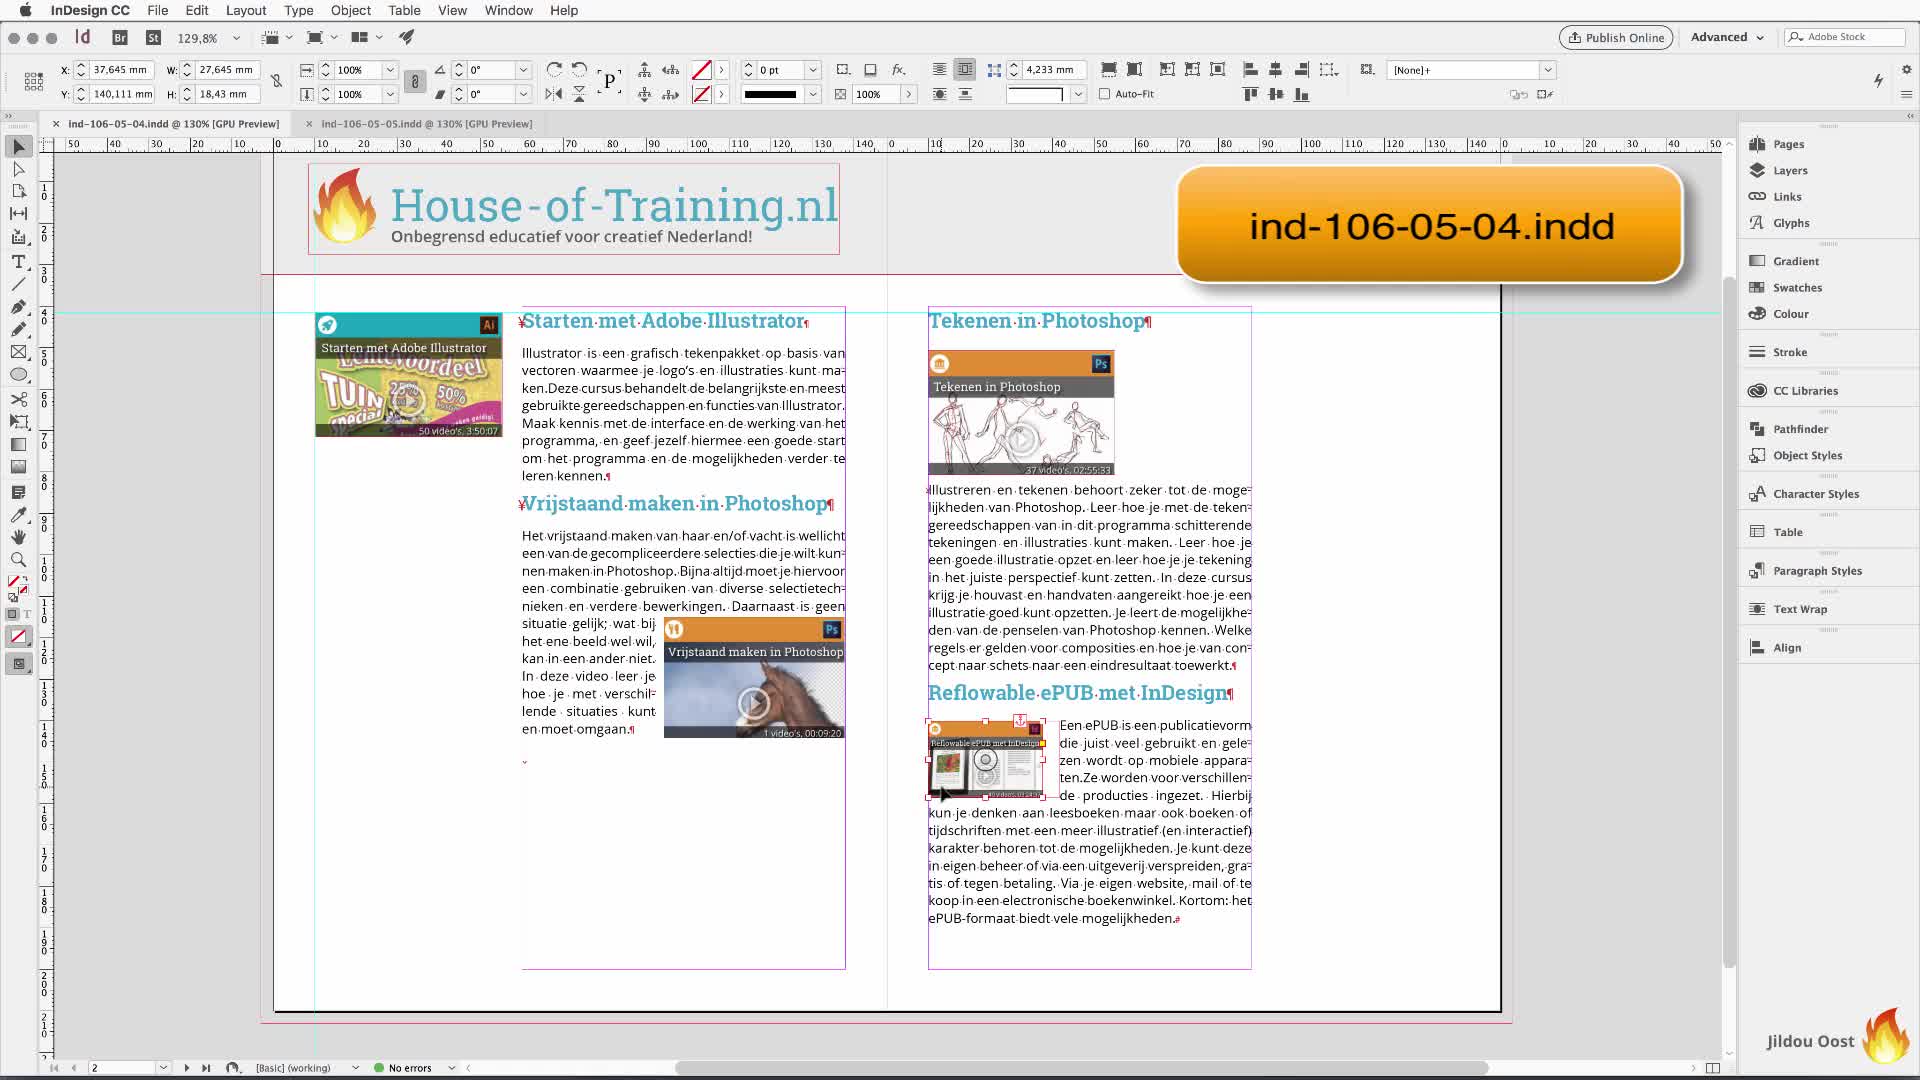Swap fill and stroke arrows in toolbox
Screen dimensions: 1920x1080
coord(24,577)
